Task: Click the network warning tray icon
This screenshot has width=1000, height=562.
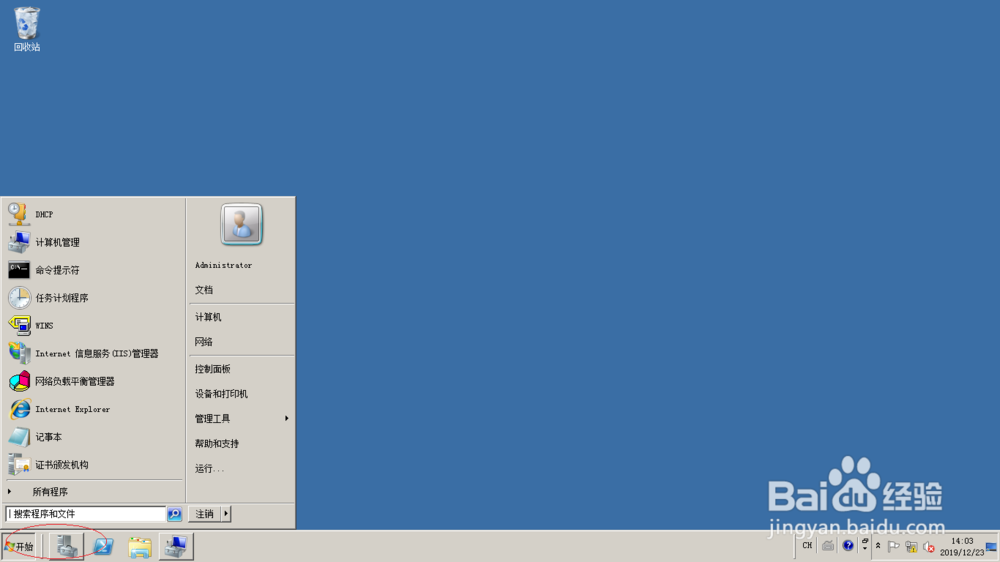Action: [x=911, y=547]
